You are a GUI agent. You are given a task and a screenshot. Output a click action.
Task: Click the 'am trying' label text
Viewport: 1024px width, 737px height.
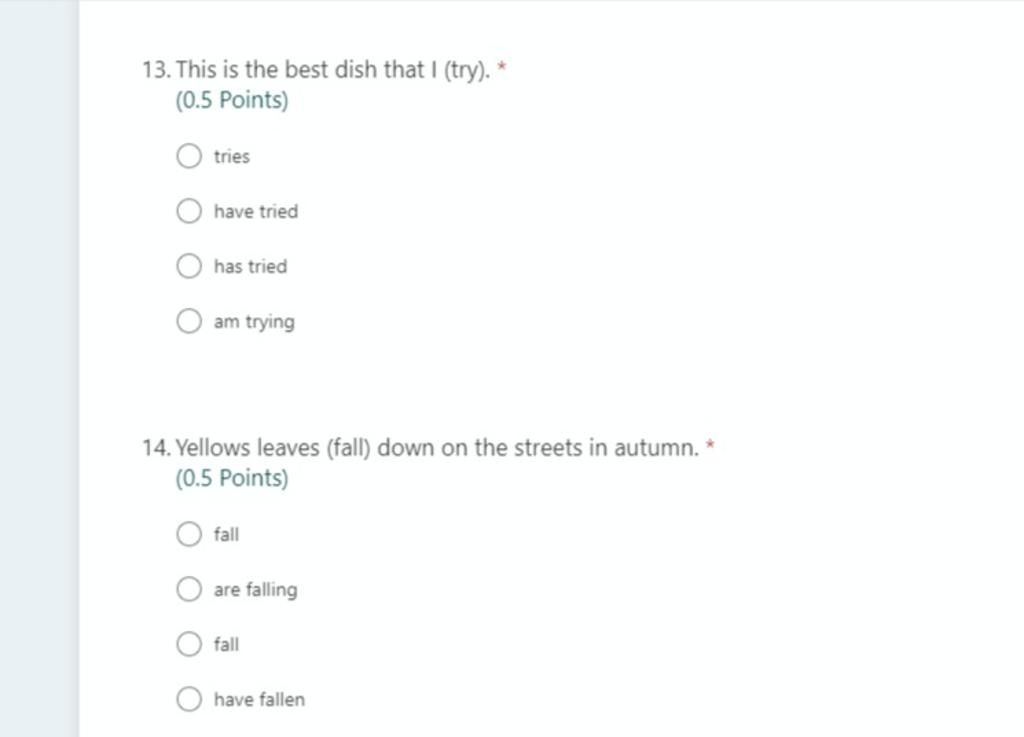click(x=254, y=322)
